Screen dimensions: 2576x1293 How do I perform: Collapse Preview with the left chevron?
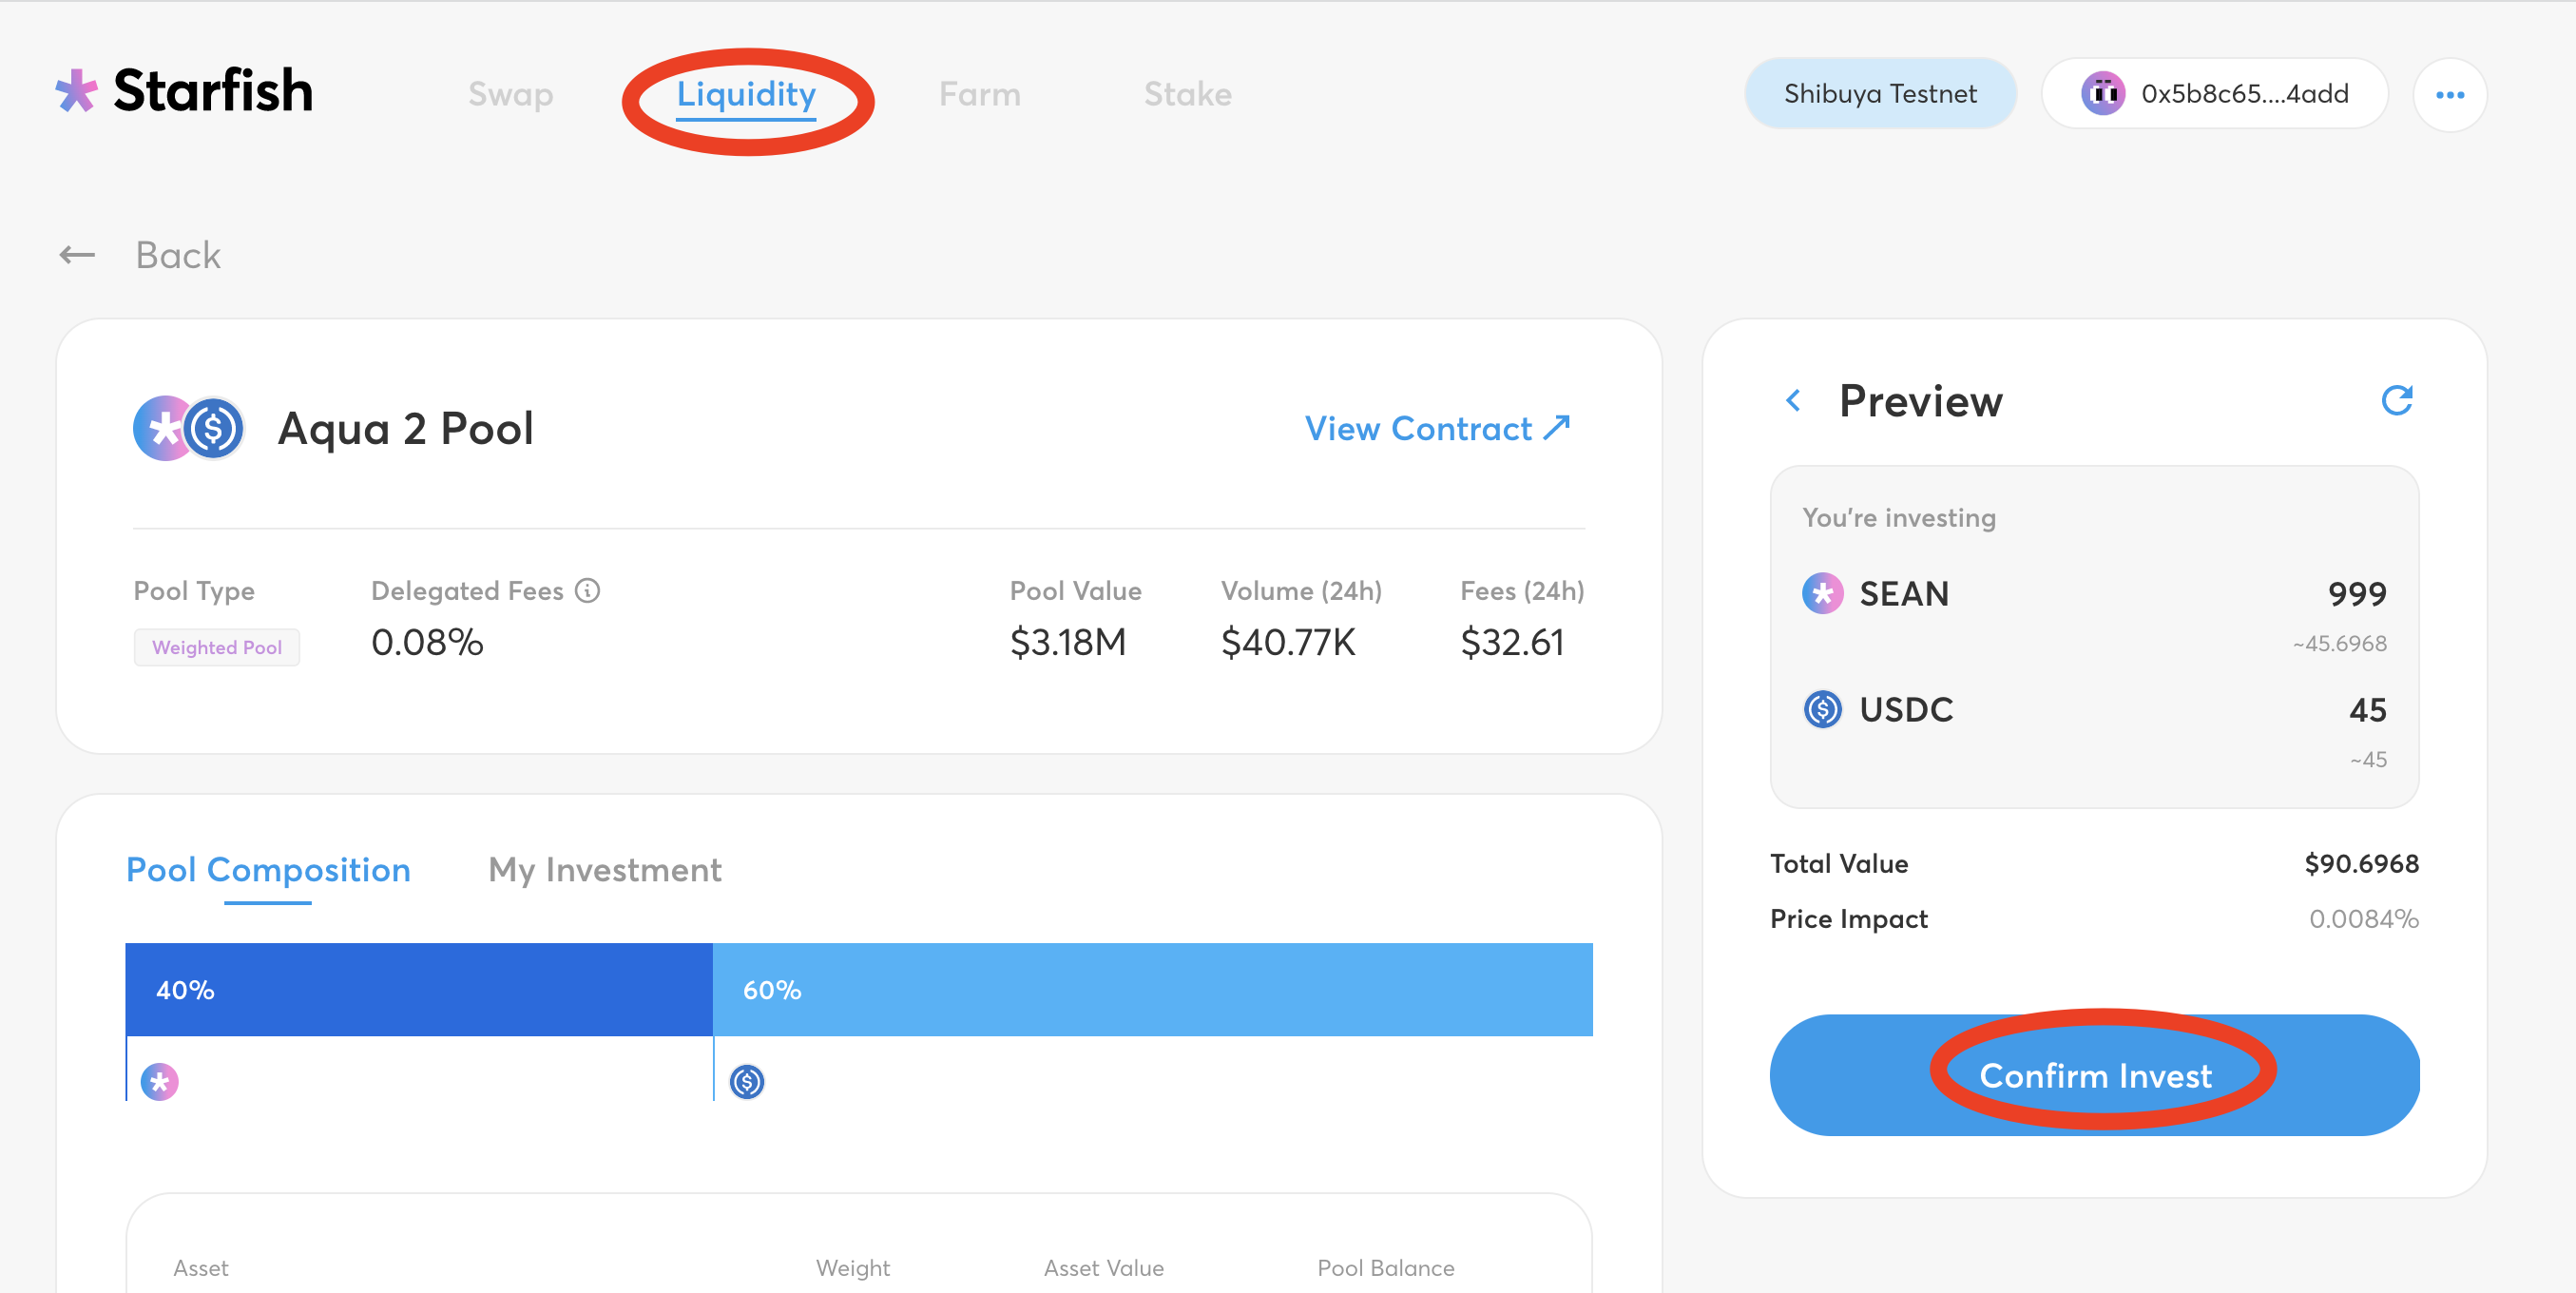tap(1793, 401)
